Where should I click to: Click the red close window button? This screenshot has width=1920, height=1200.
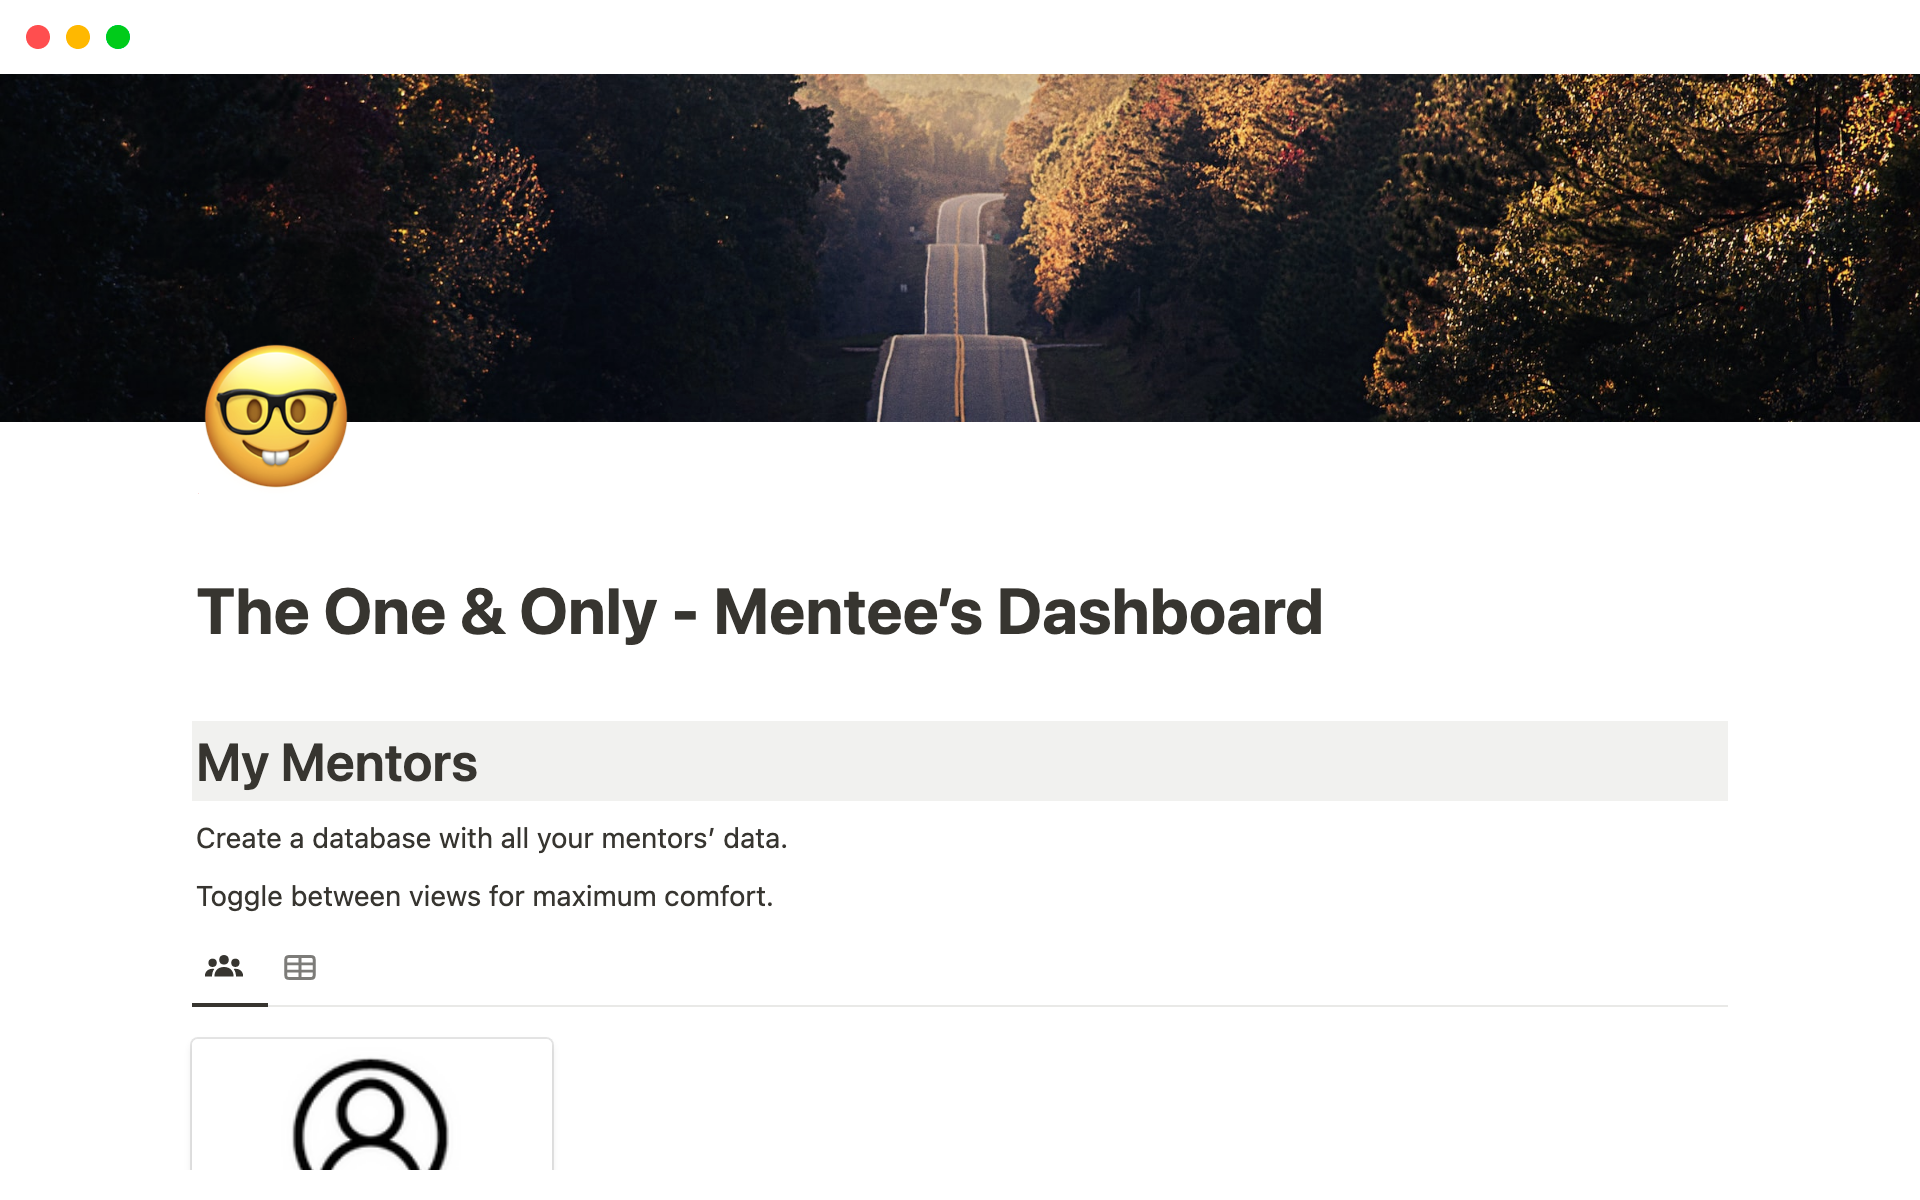click(38, 37)
